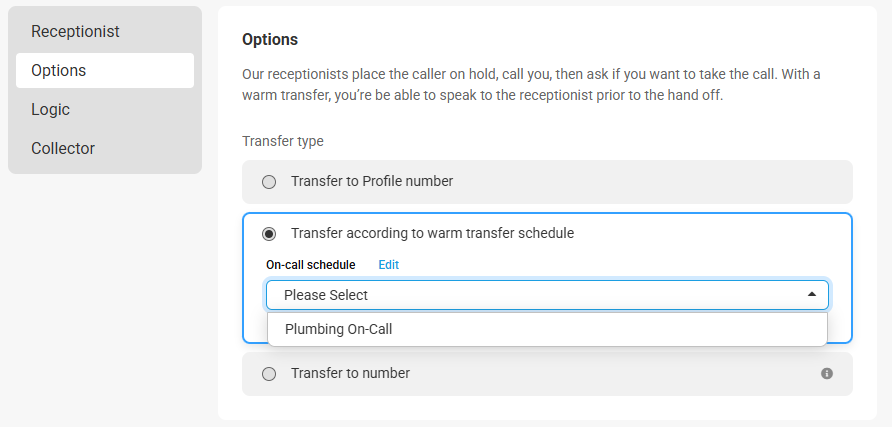
Task: Click the info icon beside Transfer to number
Action: [827, 374]
